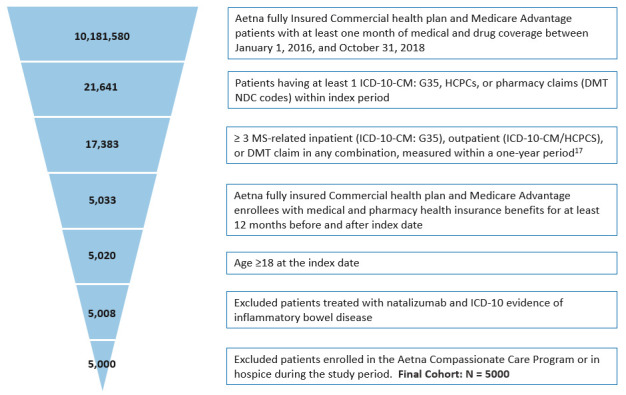Click the 10,181,580 funnel segment
Image resolution: width=626 pixels, height=395 pixels.
tap(102, 34)
